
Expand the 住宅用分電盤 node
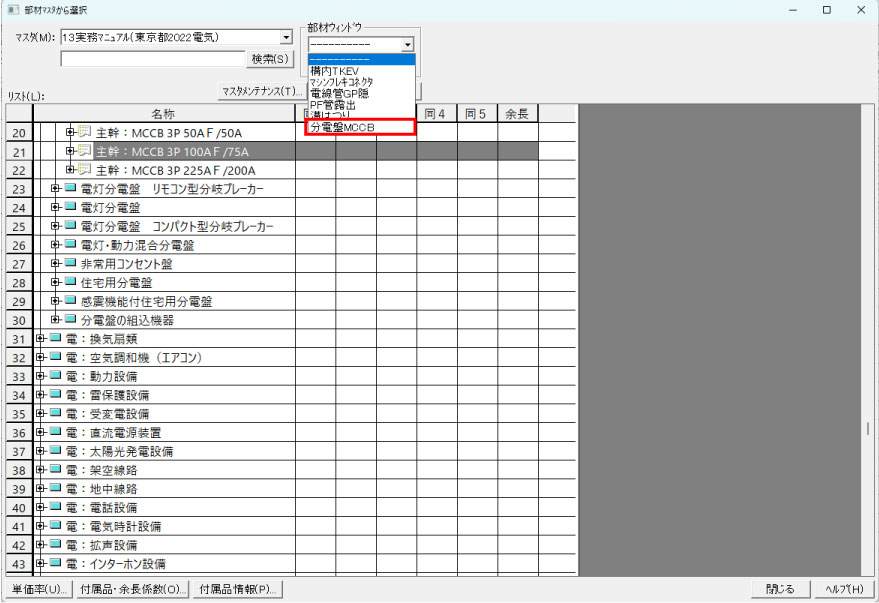[x=55, y=282]
